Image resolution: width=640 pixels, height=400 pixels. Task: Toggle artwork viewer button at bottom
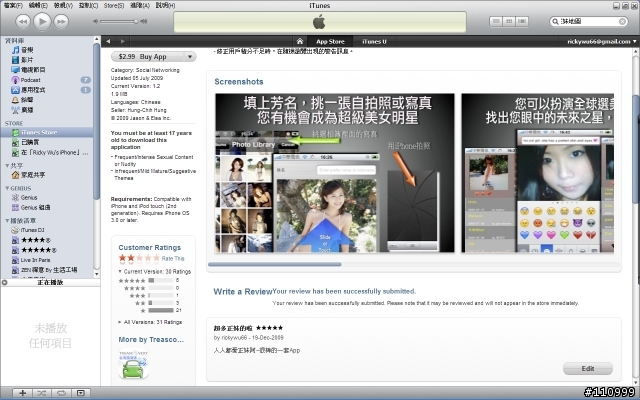point(81,393)
